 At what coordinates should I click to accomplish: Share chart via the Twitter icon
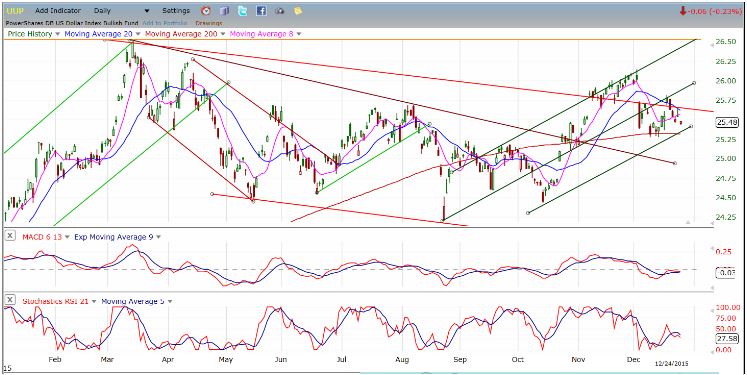tap(243, 10)
